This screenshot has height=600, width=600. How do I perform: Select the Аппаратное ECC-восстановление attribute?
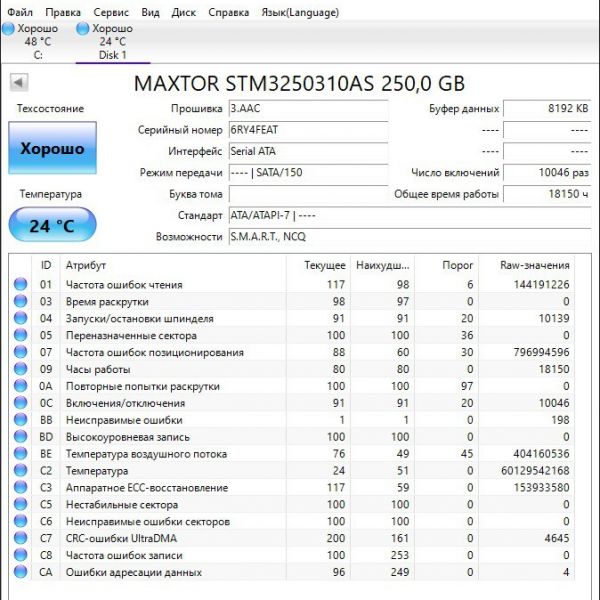pyautogui.click(x=147, y=488)
